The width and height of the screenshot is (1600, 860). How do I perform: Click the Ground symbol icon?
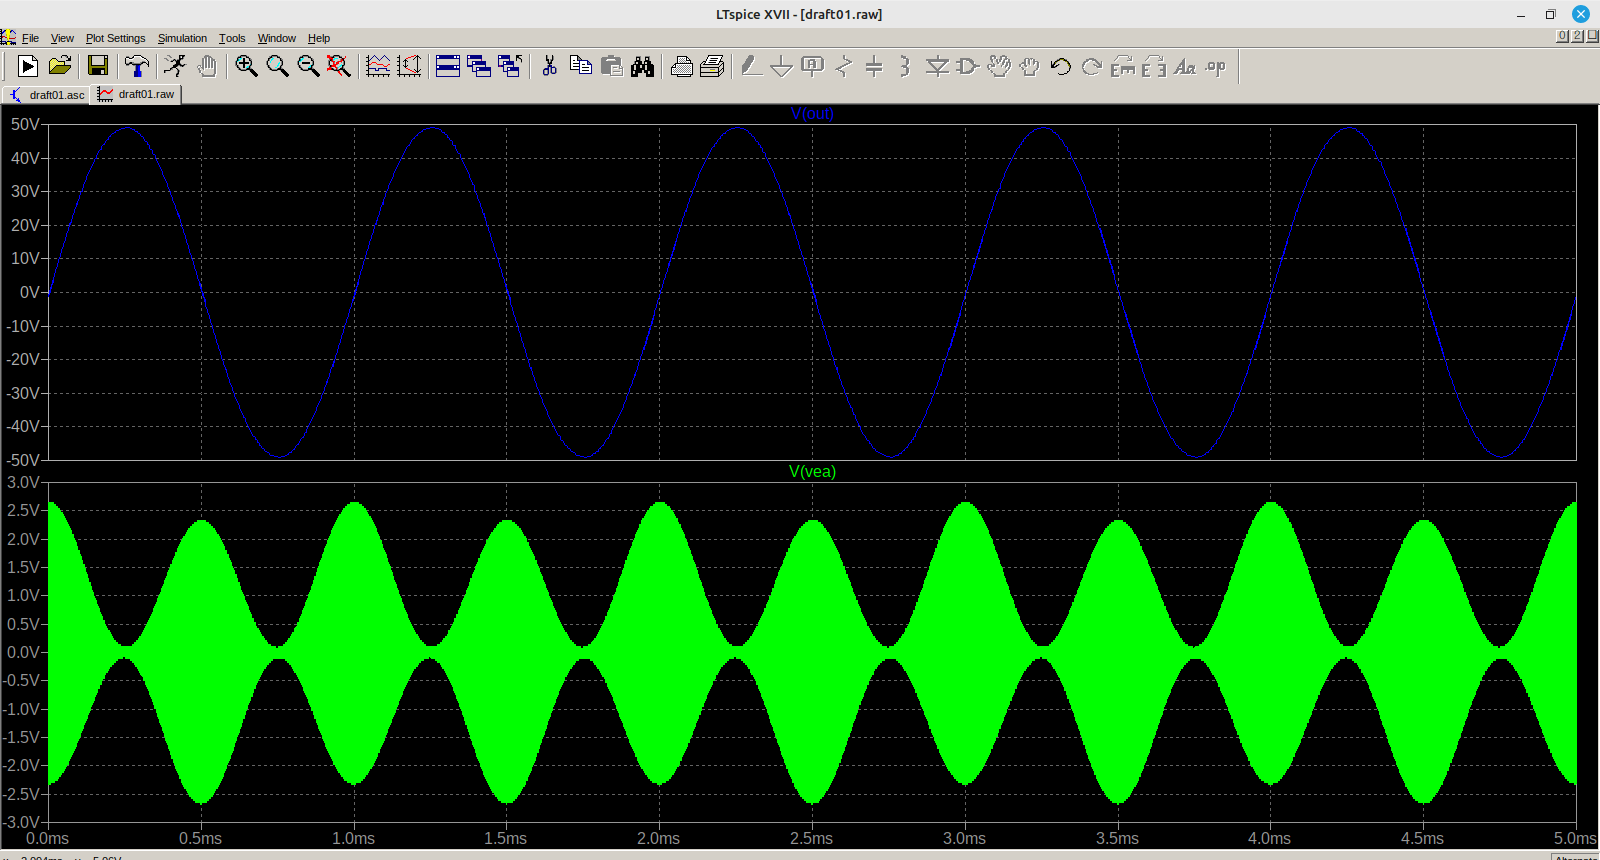(x=782, y=66)
